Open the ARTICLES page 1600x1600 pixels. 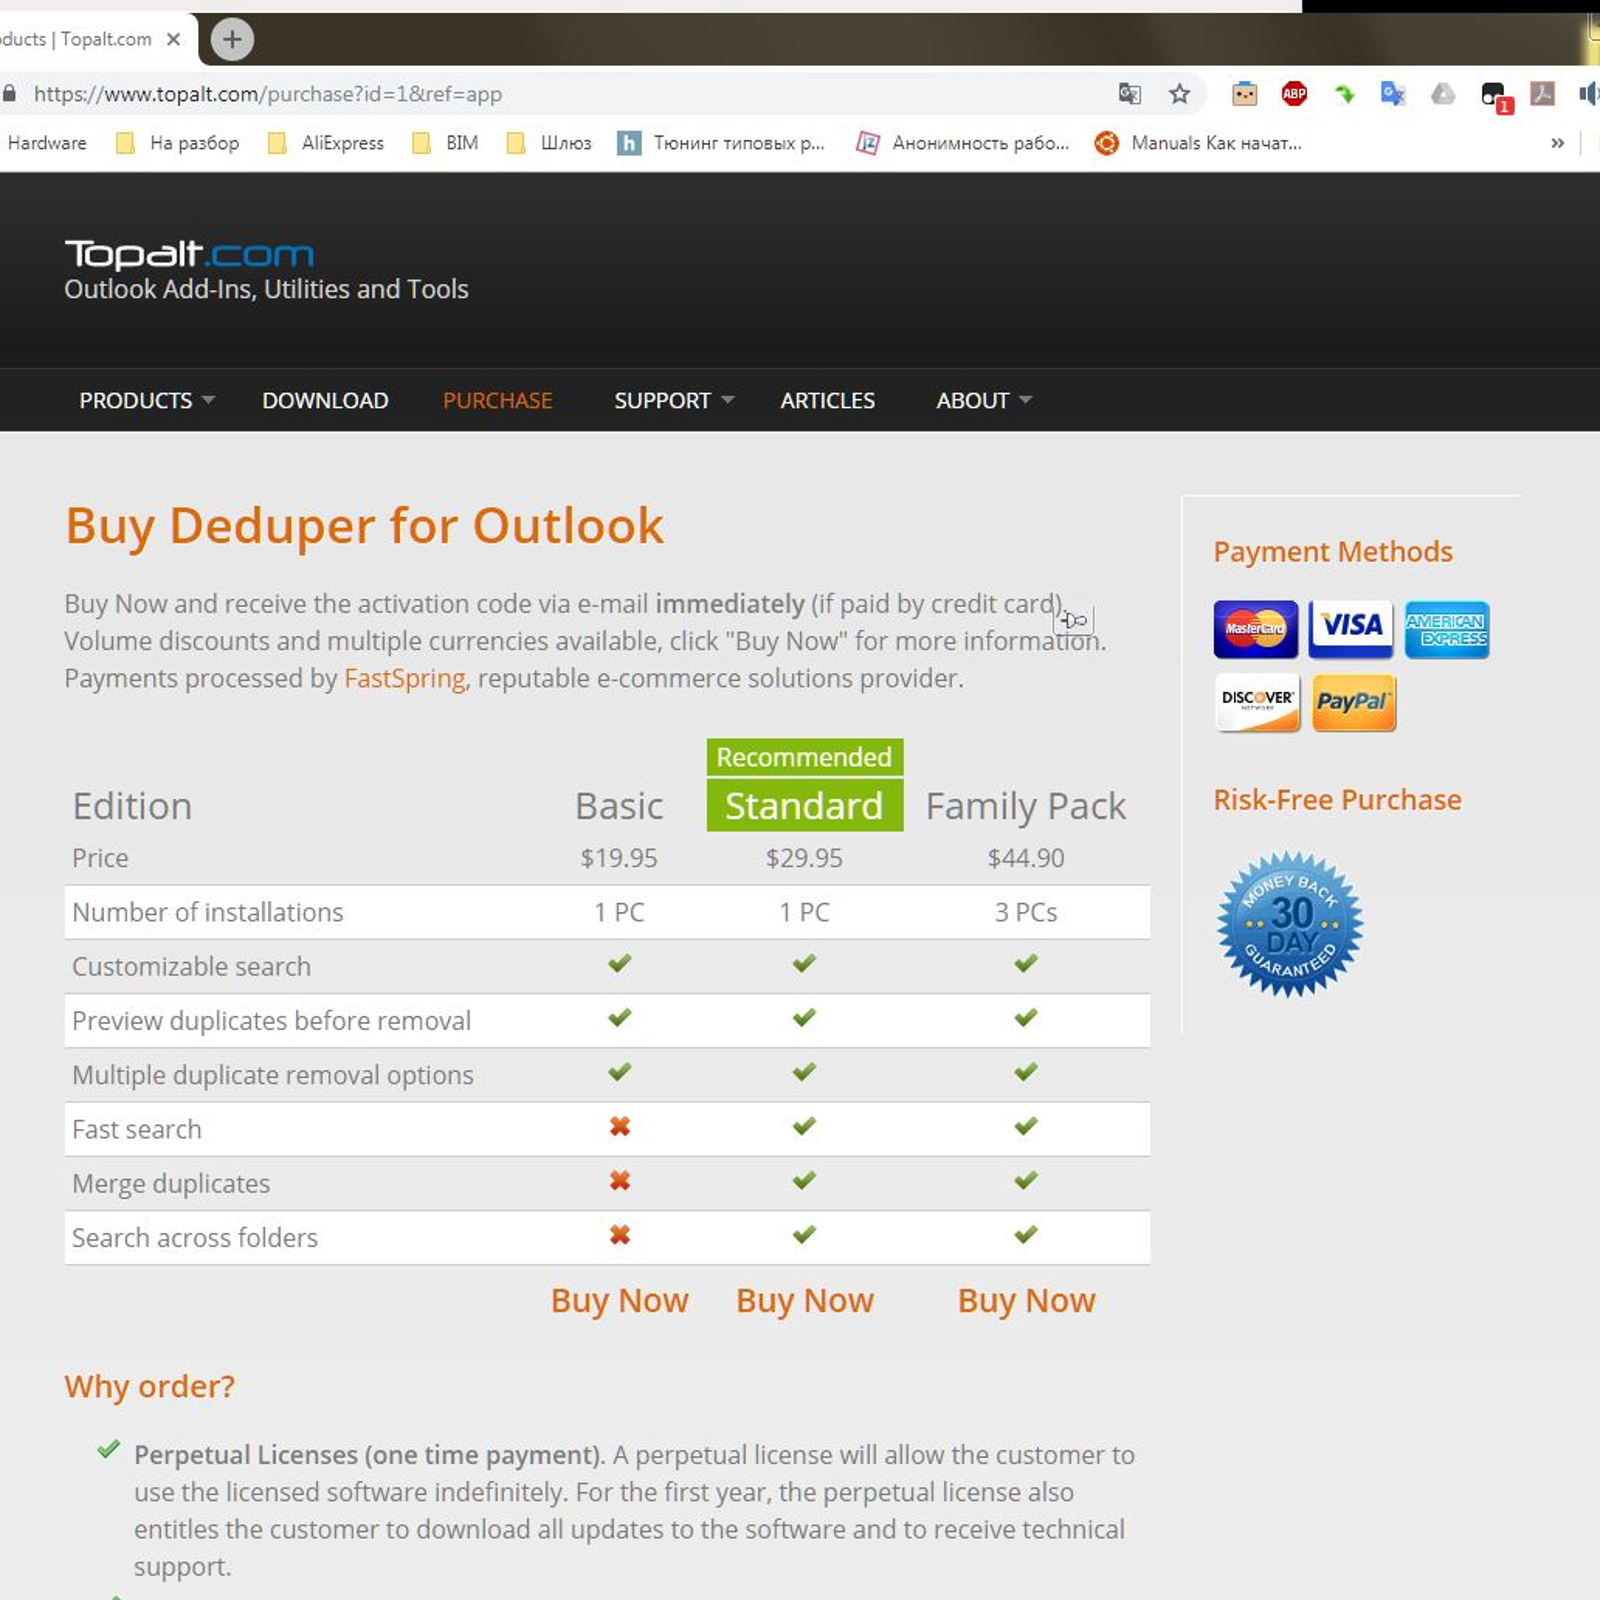click(x=827, y=400)
